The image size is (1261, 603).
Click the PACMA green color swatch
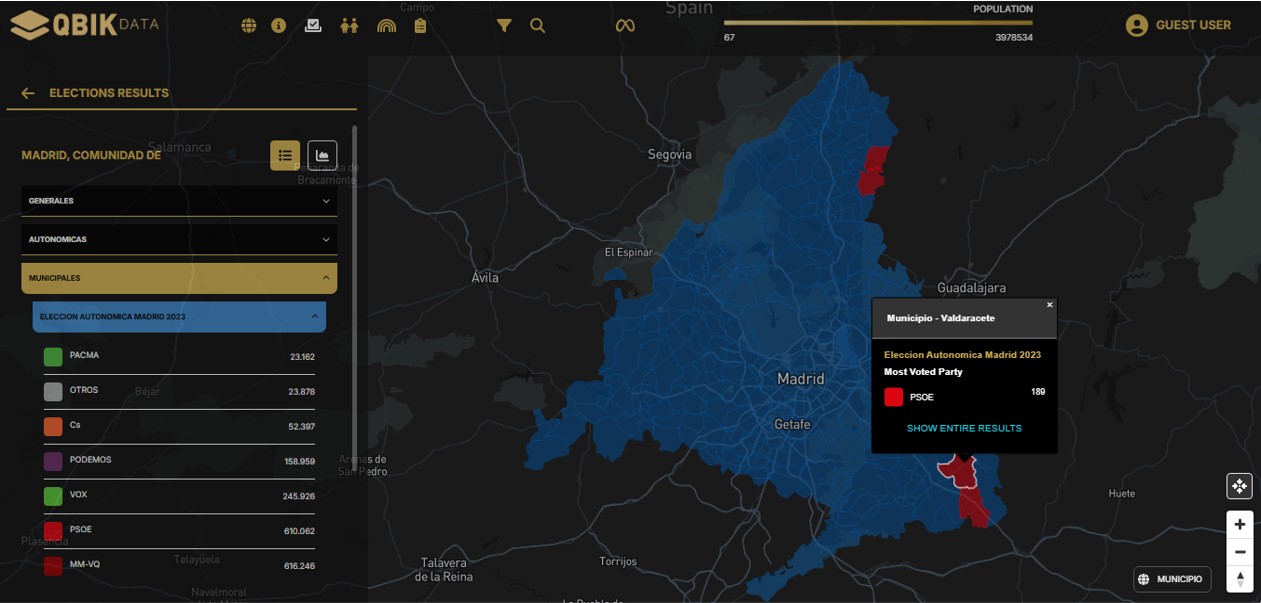(53, 356)
